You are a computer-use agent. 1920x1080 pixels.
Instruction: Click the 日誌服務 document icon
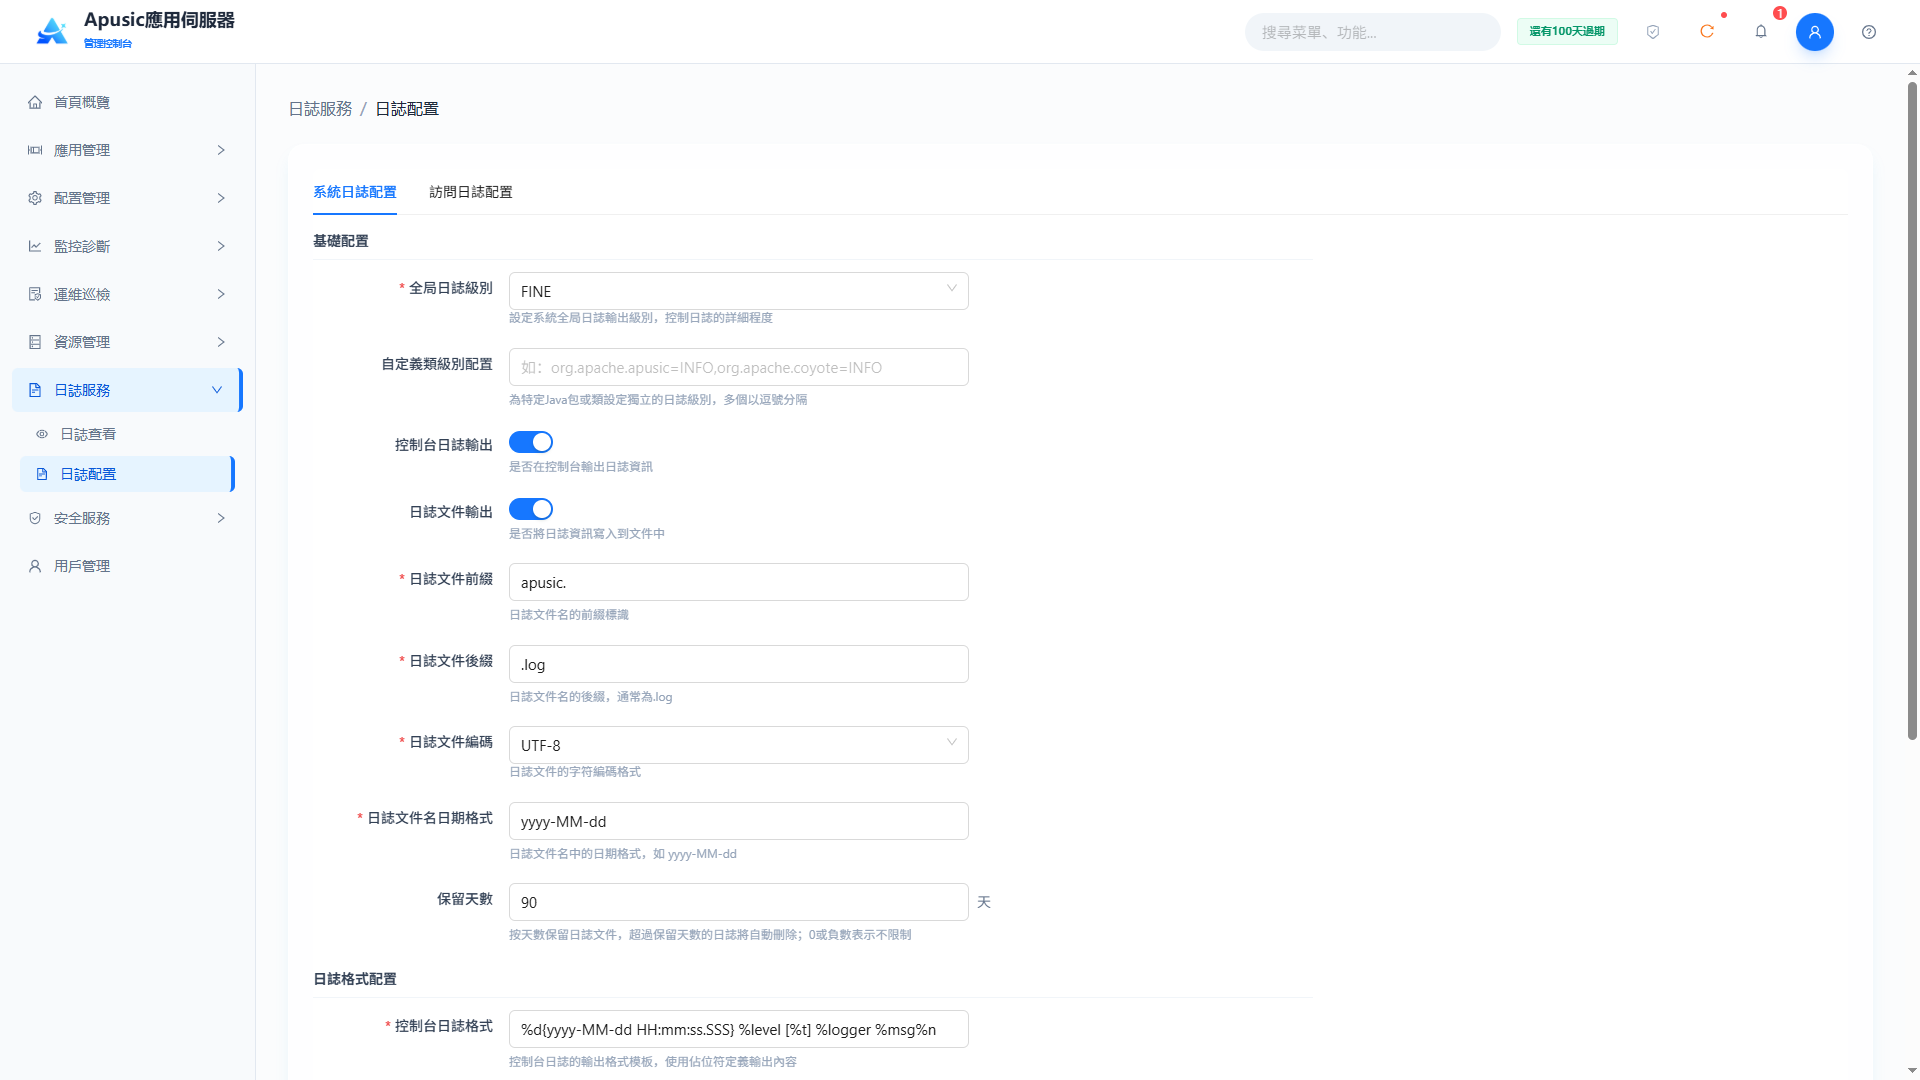coord(35,390)
